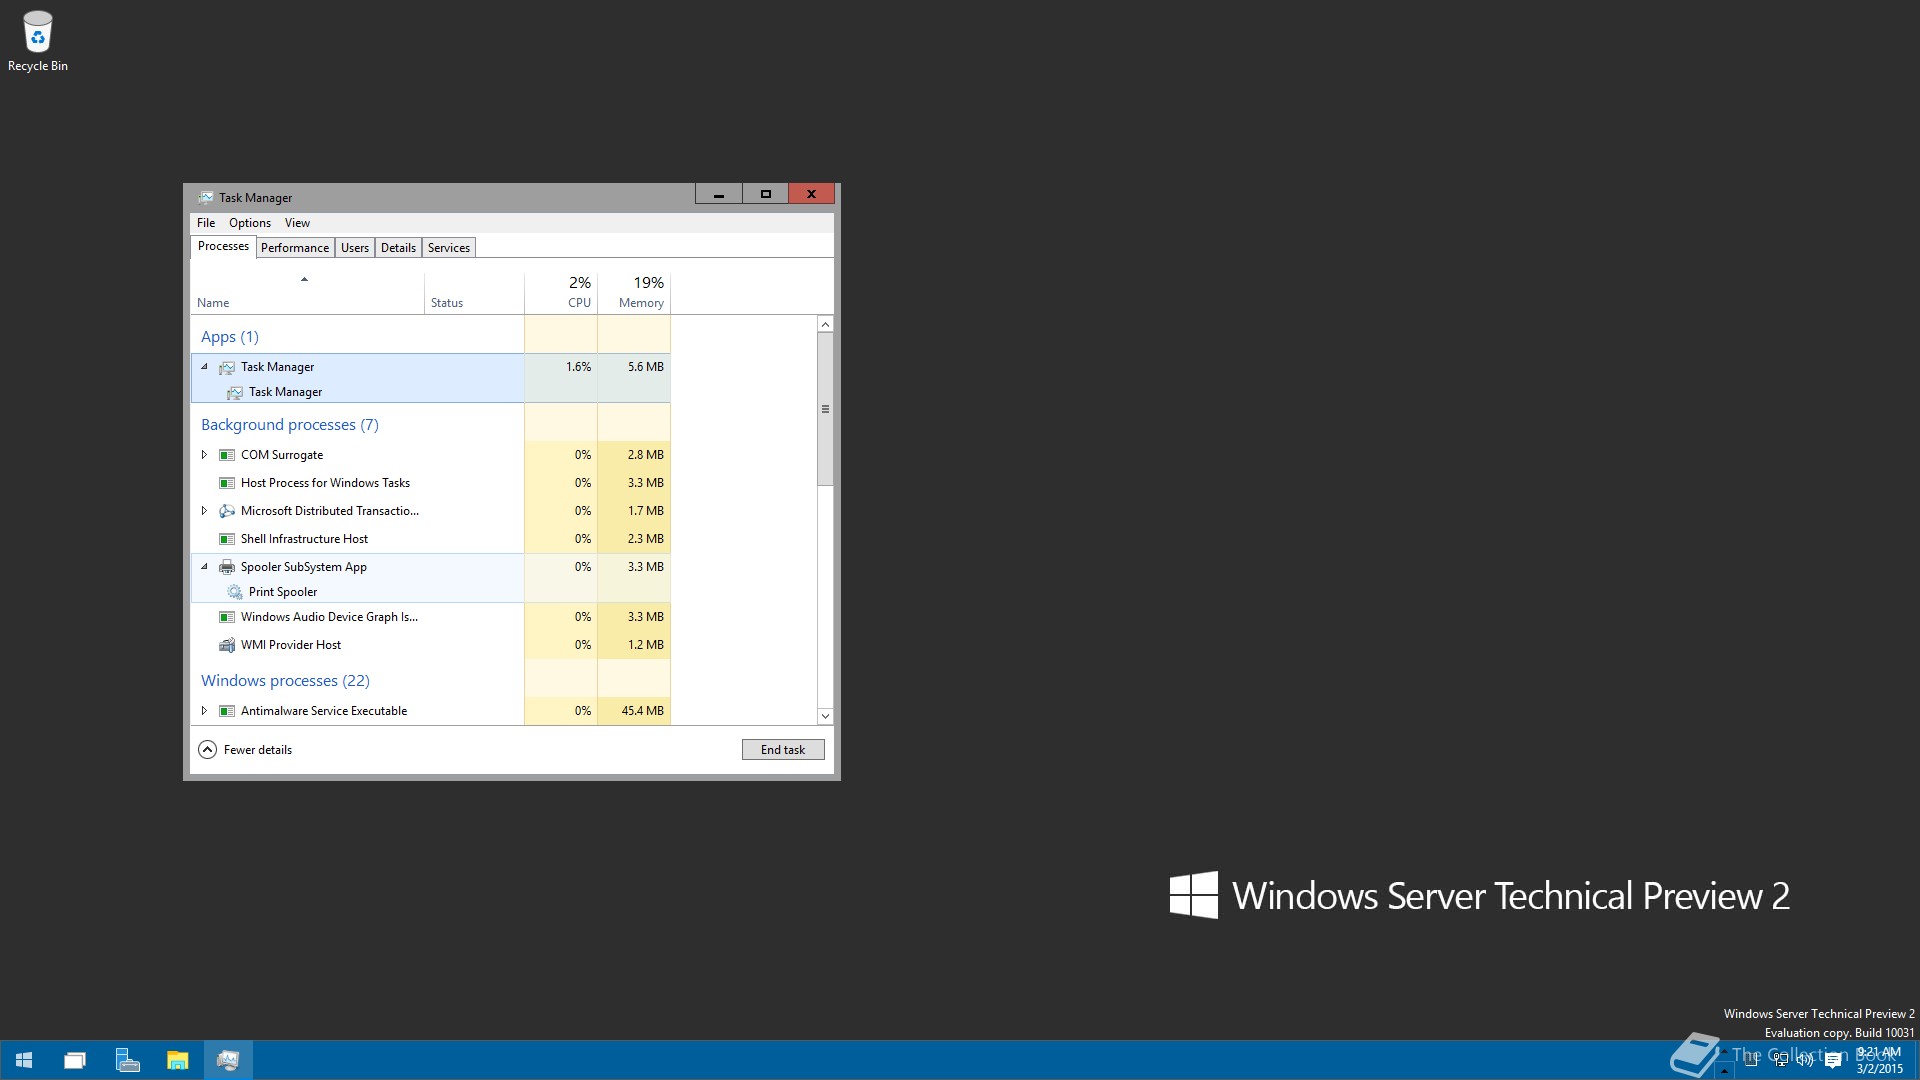This screenshot has width=1920, height=1080.
Task: Click the Spooler SubSystem App printer icon
Action: click(227, 567)
